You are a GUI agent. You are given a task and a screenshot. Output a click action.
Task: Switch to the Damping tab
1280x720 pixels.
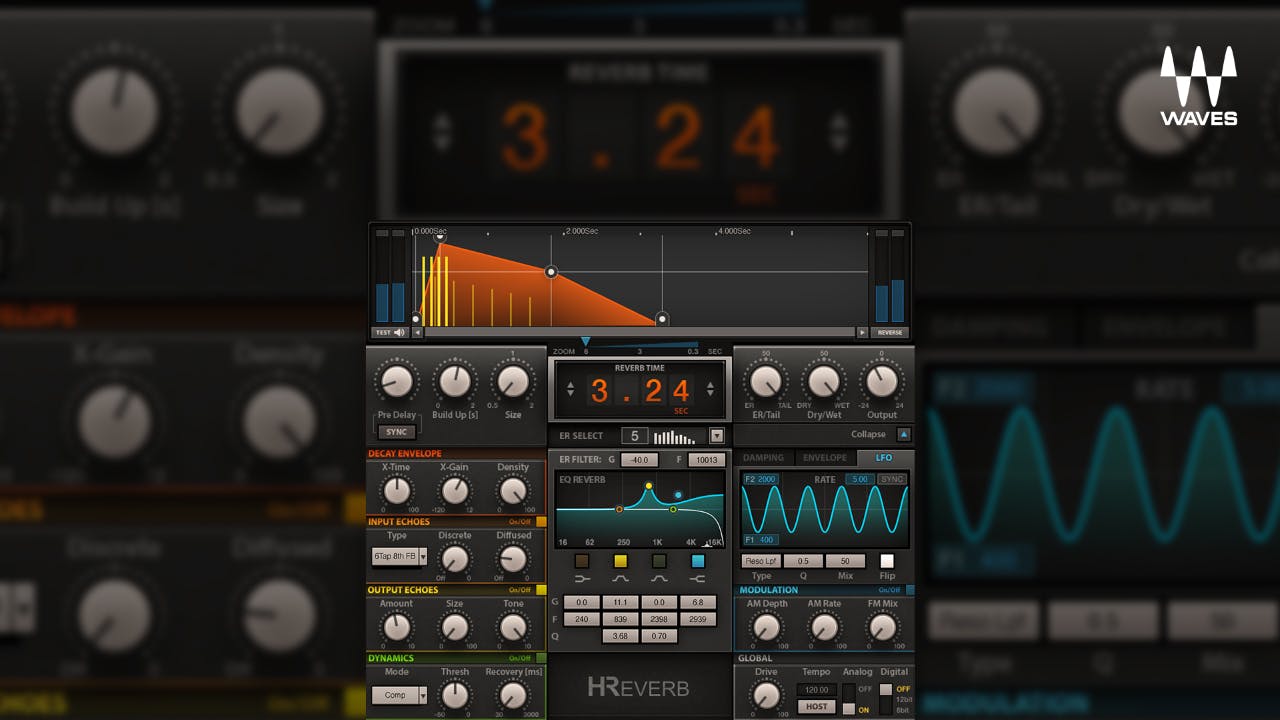(x=763, y=458)
